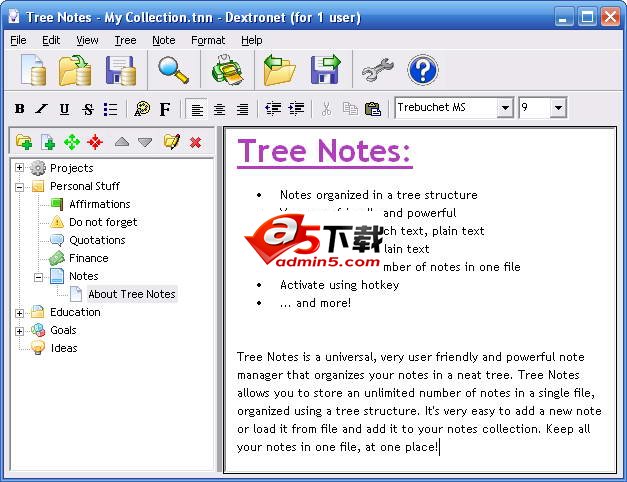Move selected tree item up
Viewport: 627px width, 482px height.
(x=122, y=142)
